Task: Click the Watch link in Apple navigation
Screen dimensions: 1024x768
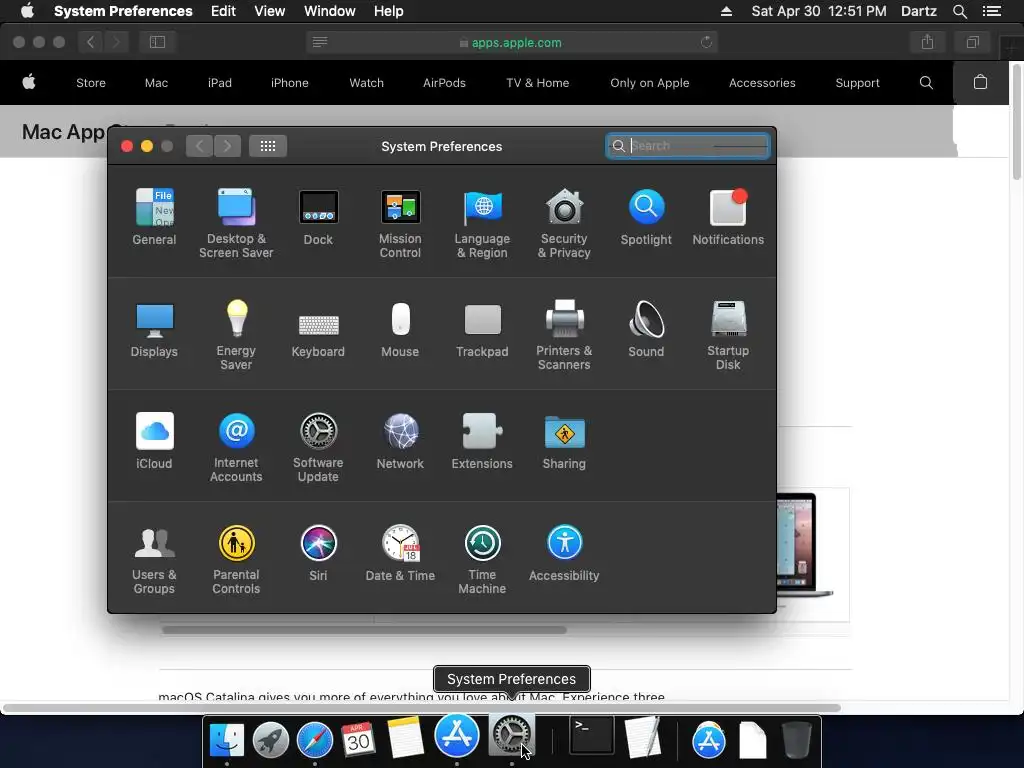Action: click(366, 83)
